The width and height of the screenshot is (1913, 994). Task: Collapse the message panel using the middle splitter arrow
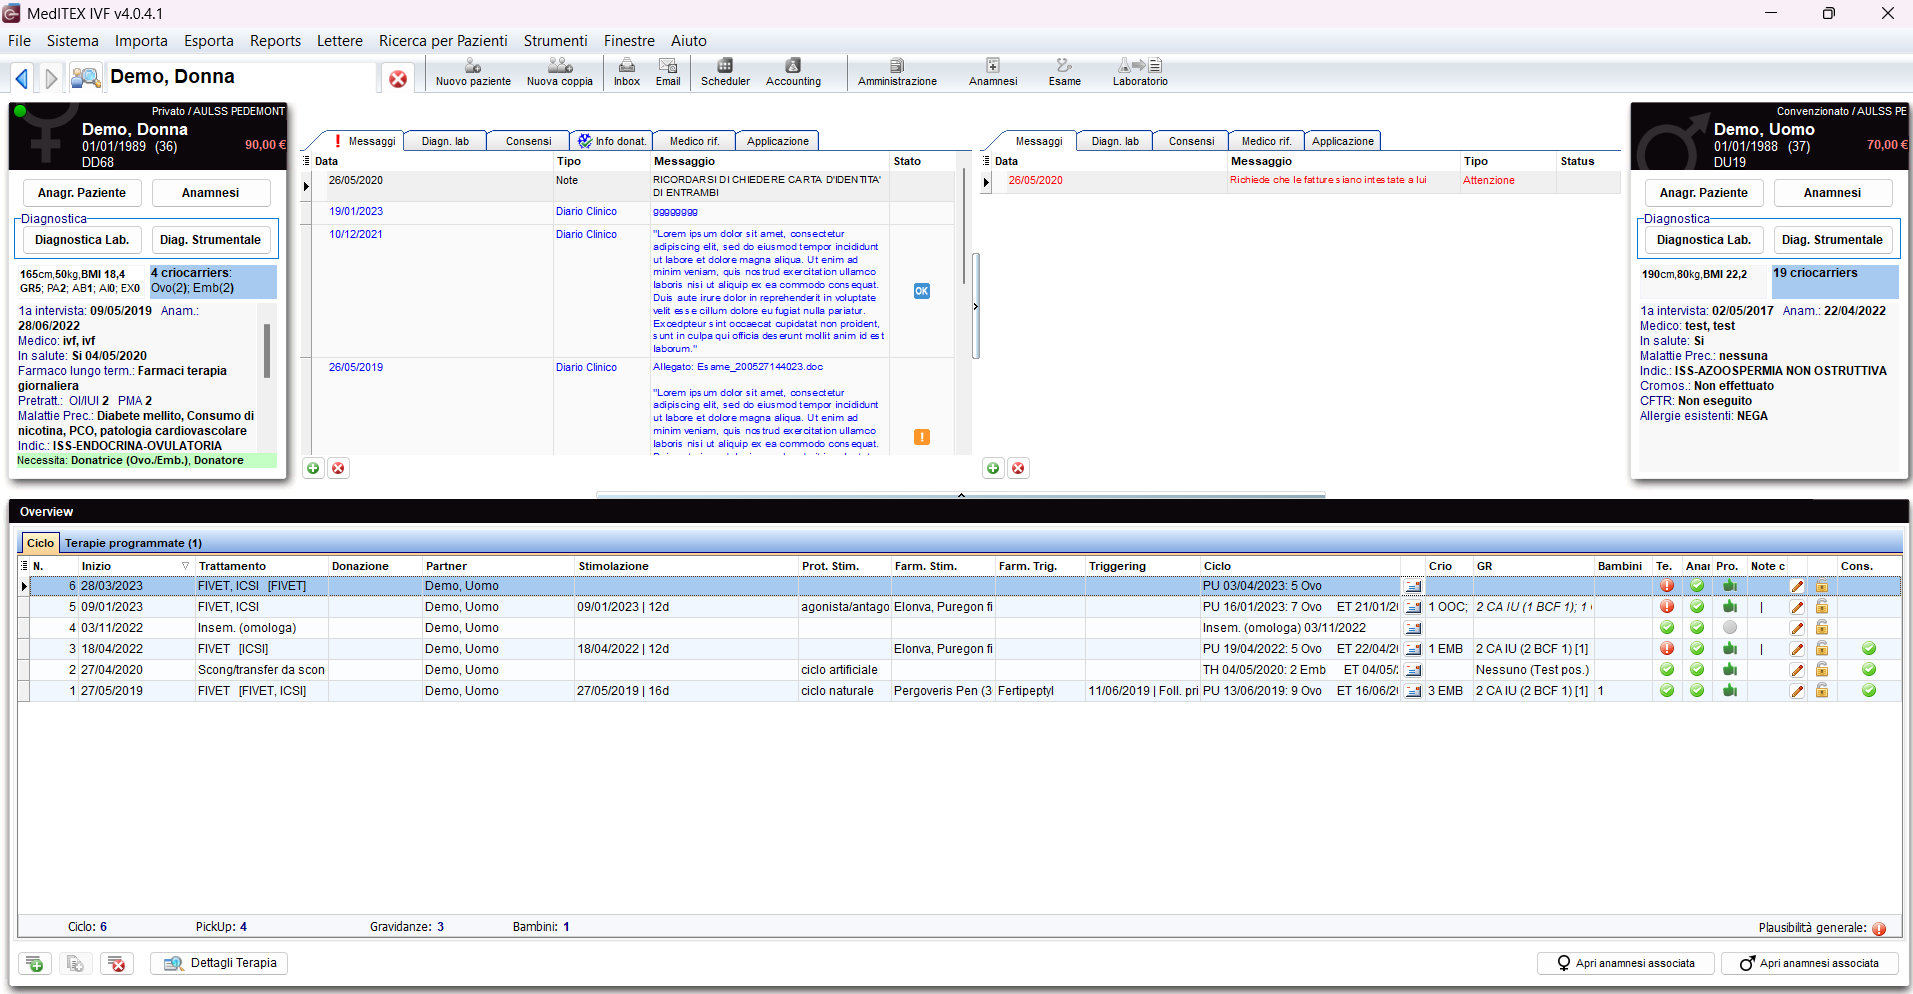975,306
